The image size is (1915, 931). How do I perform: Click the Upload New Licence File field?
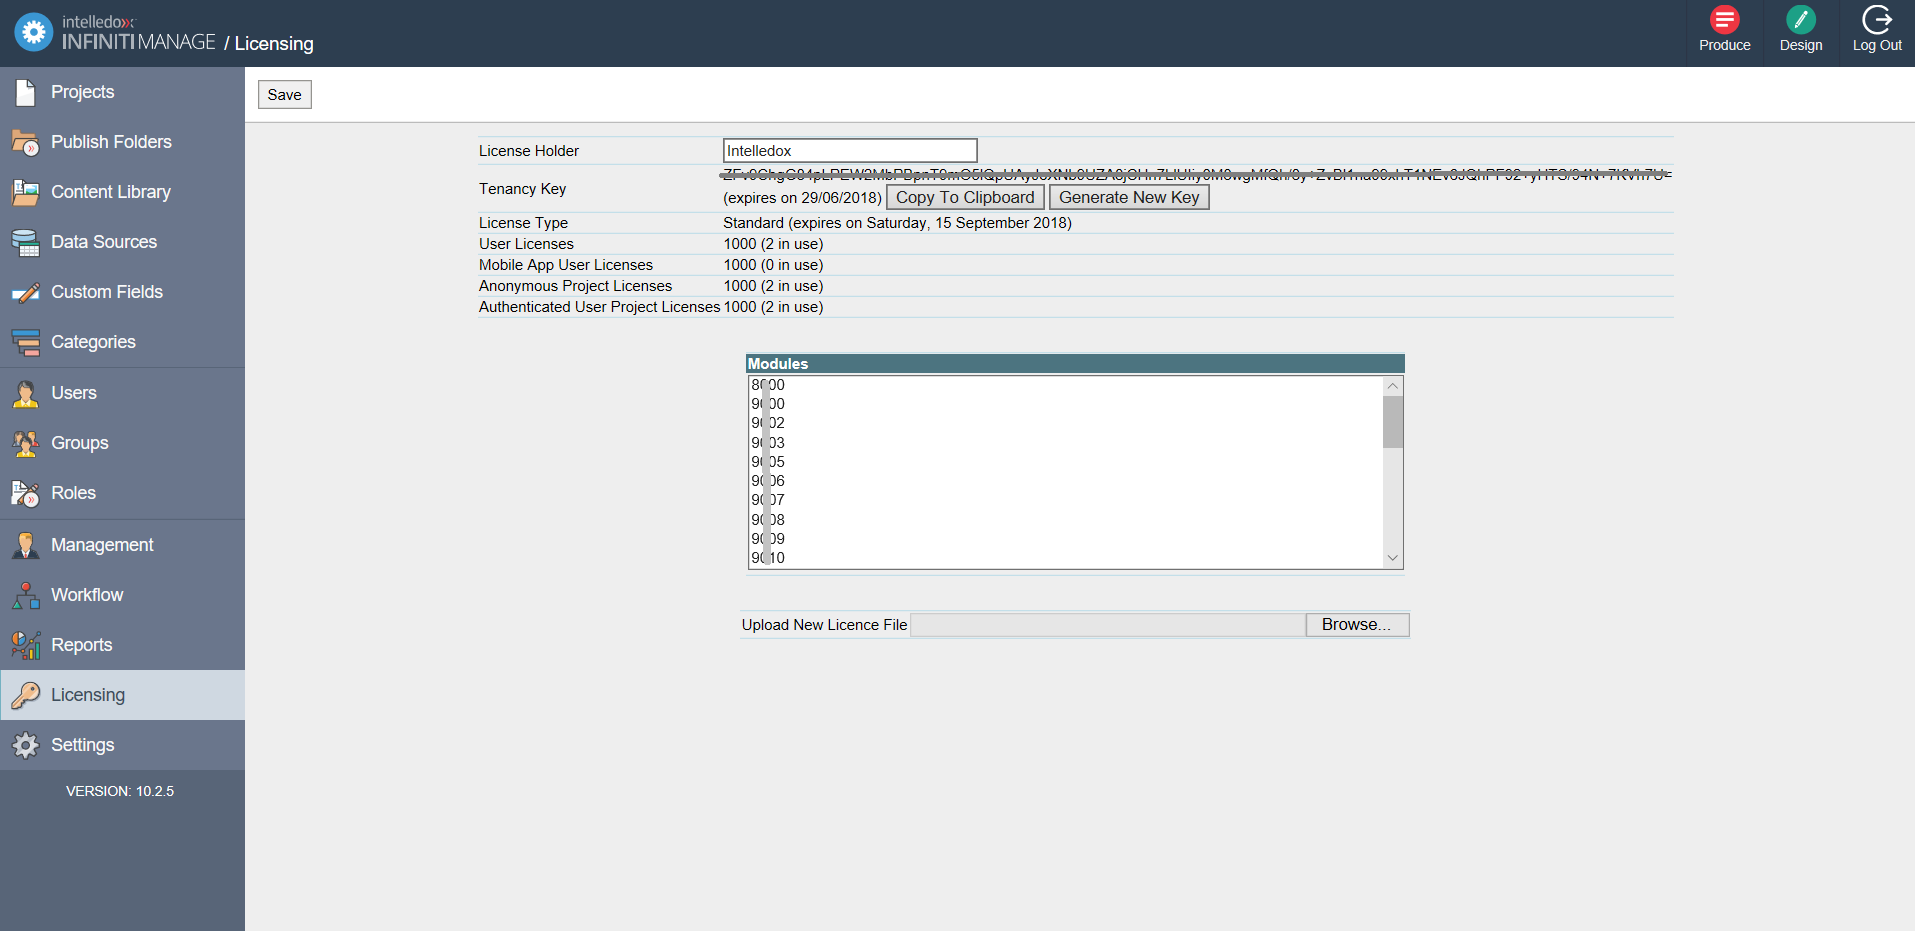pos(1108,624)
